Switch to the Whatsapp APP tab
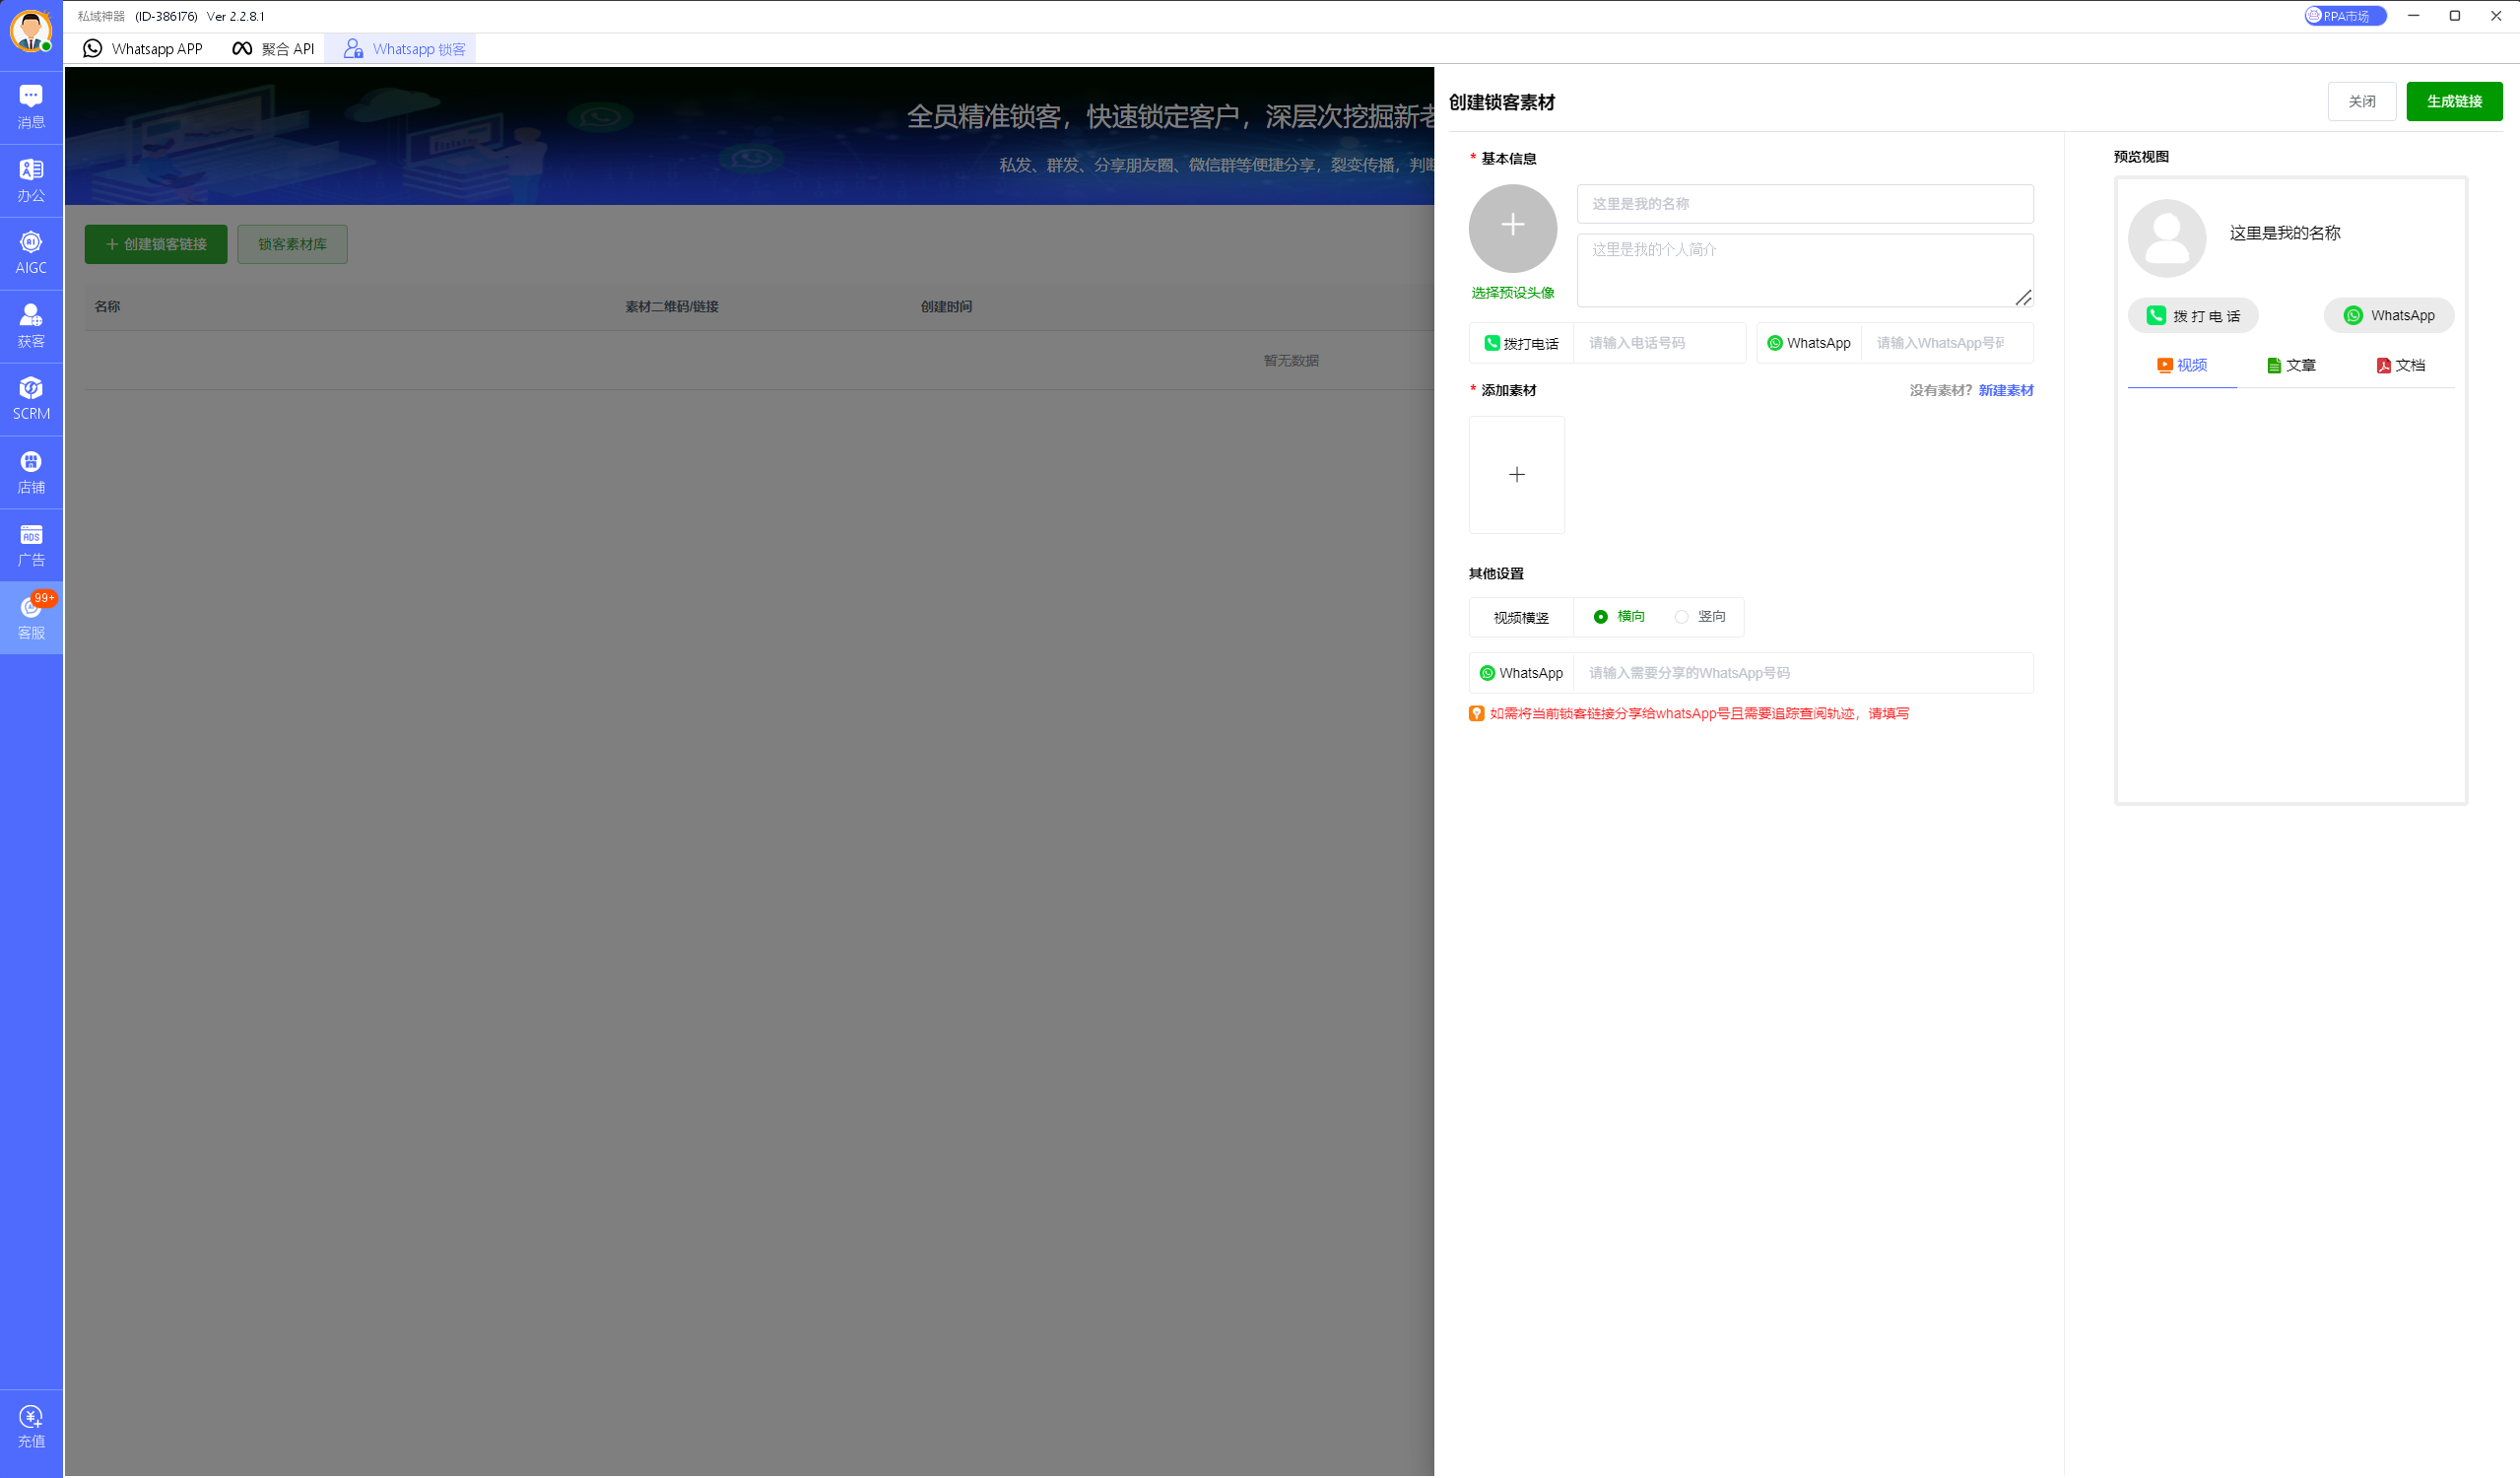Screen dimensions: 2520x1478 click(x=143, y=49)
